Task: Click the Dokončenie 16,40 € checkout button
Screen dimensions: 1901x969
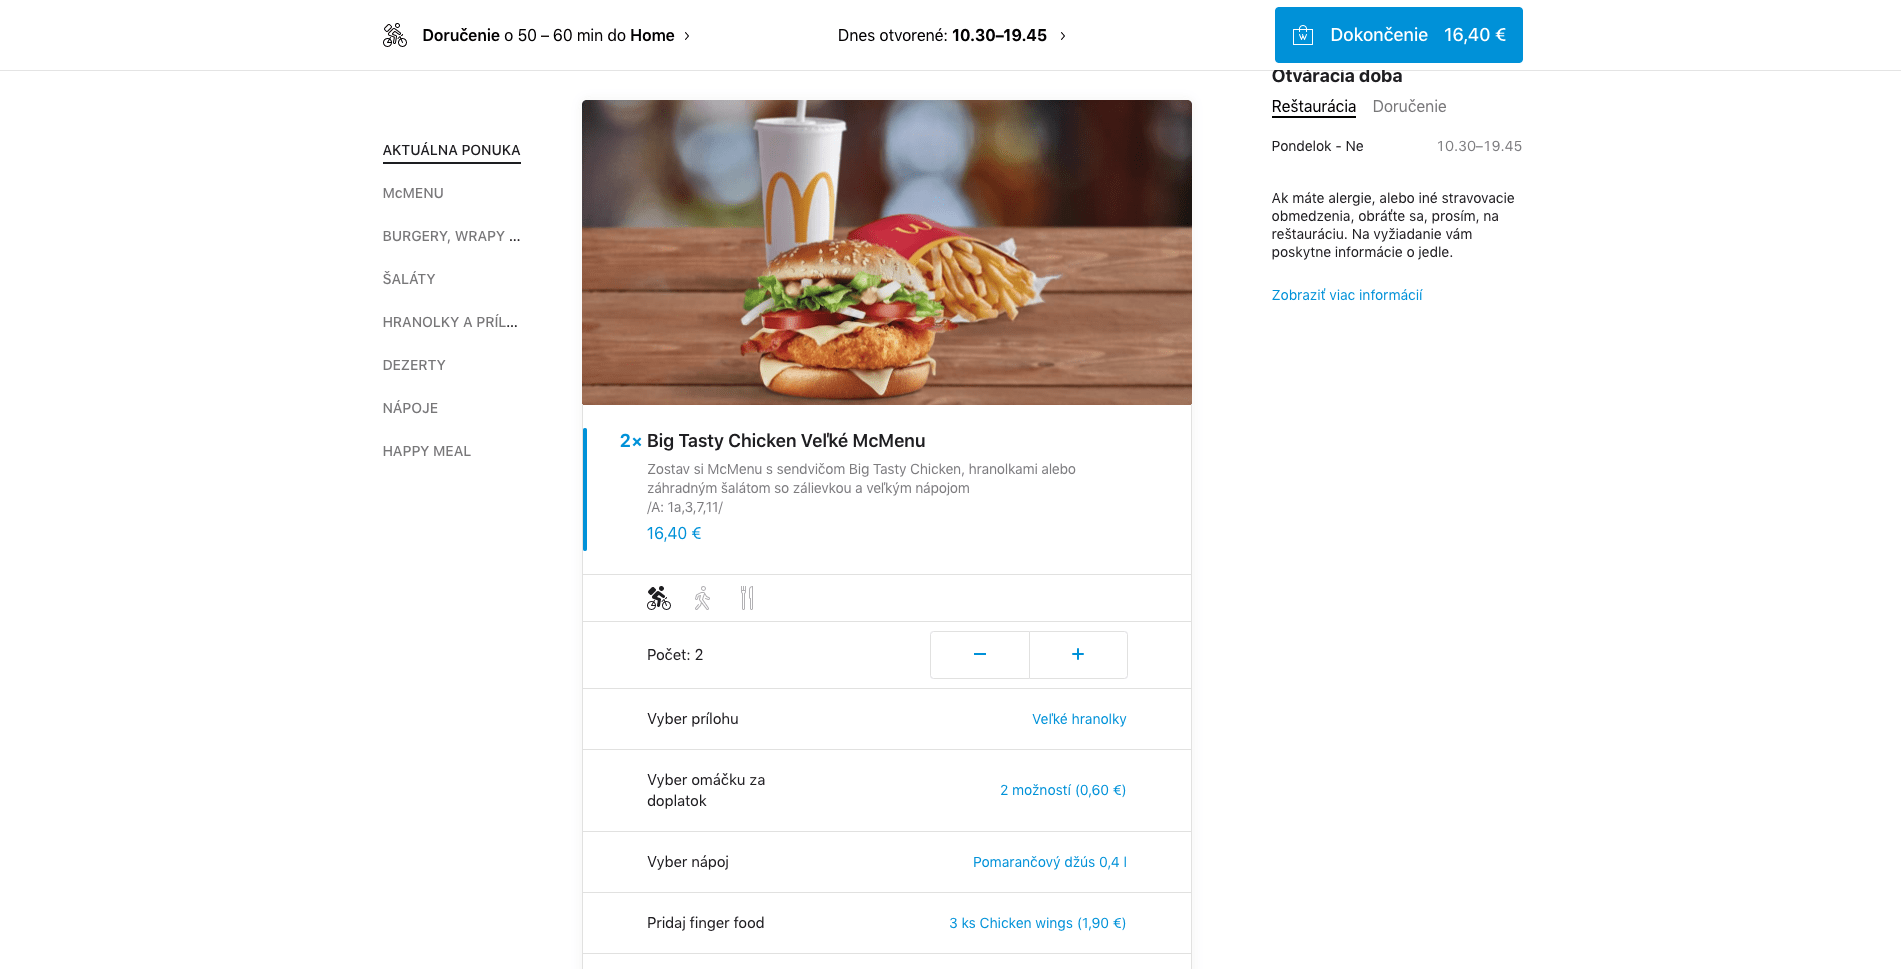Action: (1398, 35)
